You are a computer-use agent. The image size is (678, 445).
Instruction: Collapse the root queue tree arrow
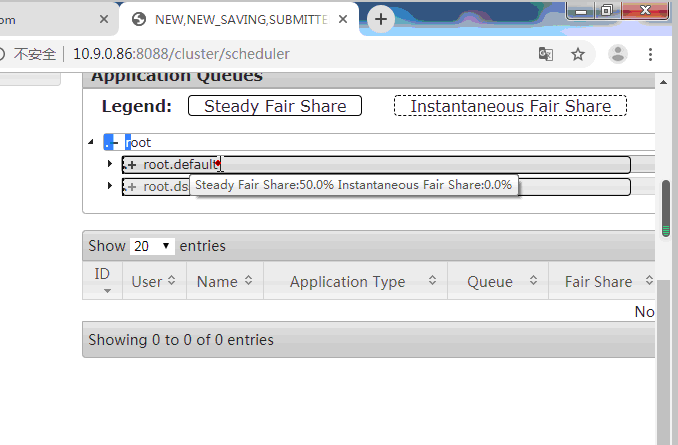pos(92,143)
